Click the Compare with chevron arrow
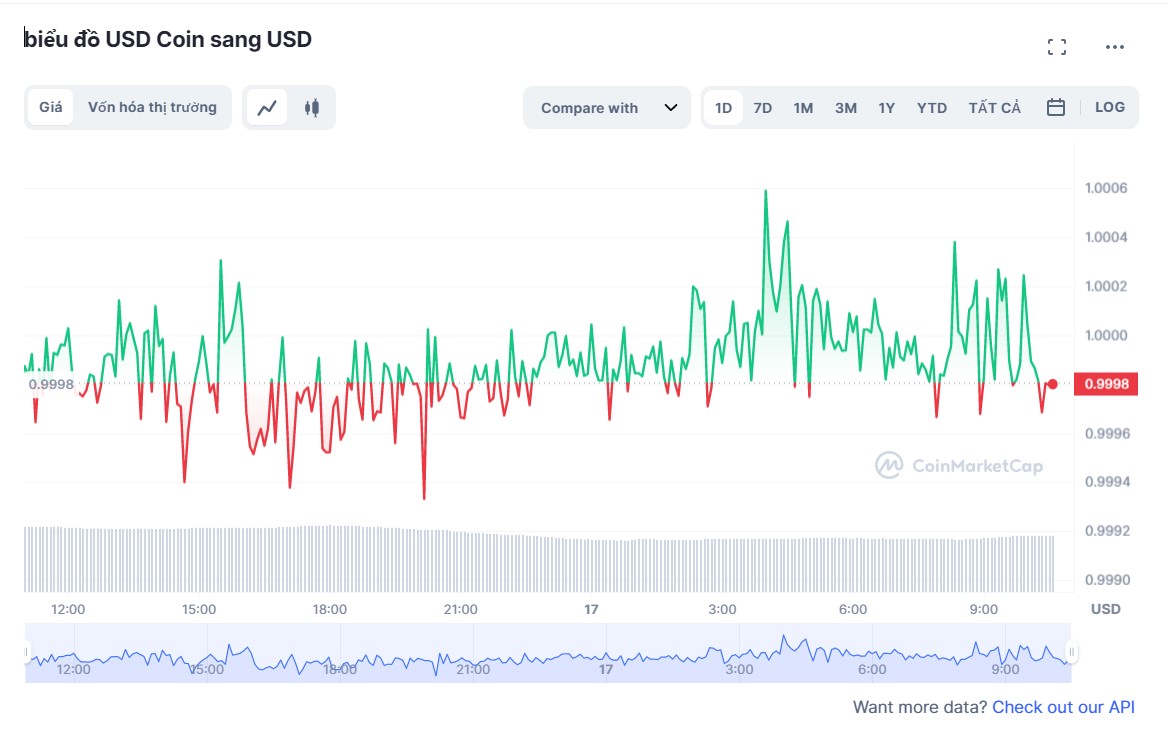 pyautogui.click(x=671, y=108)
